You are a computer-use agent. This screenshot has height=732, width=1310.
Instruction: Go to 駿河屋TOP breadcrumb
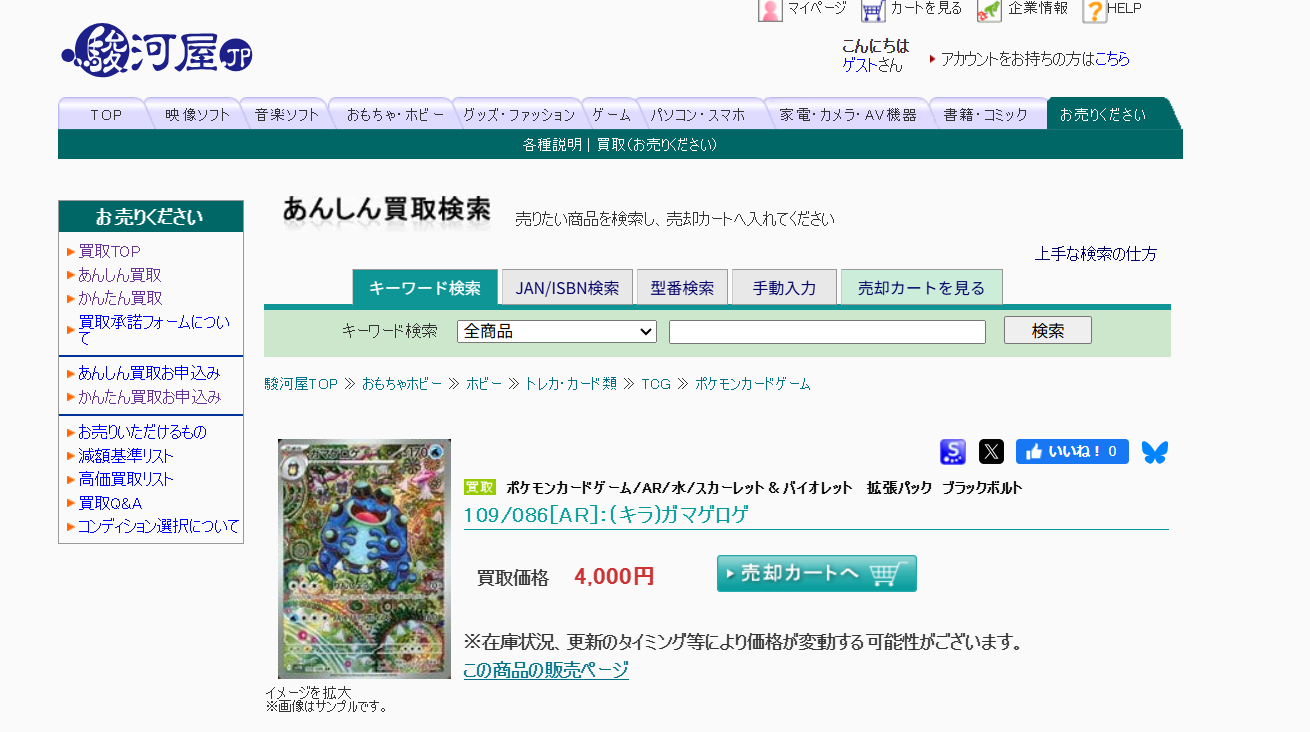click(x=301, y=384)
